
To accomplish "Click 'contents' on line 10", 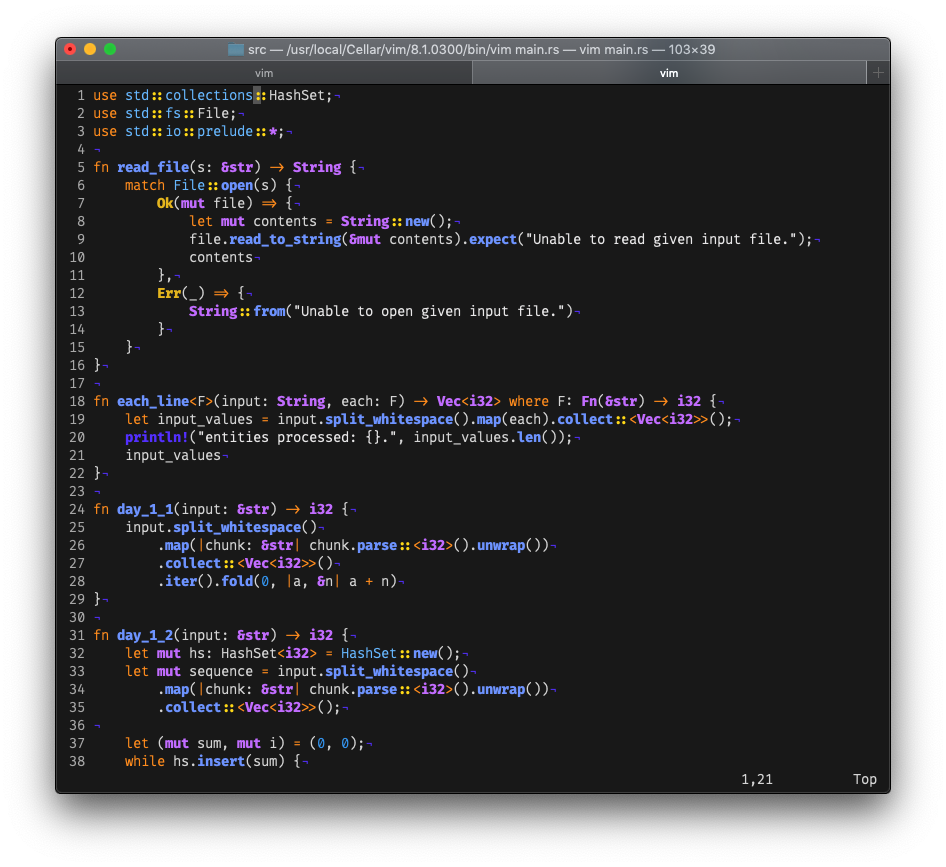I will tap(221, 258).
